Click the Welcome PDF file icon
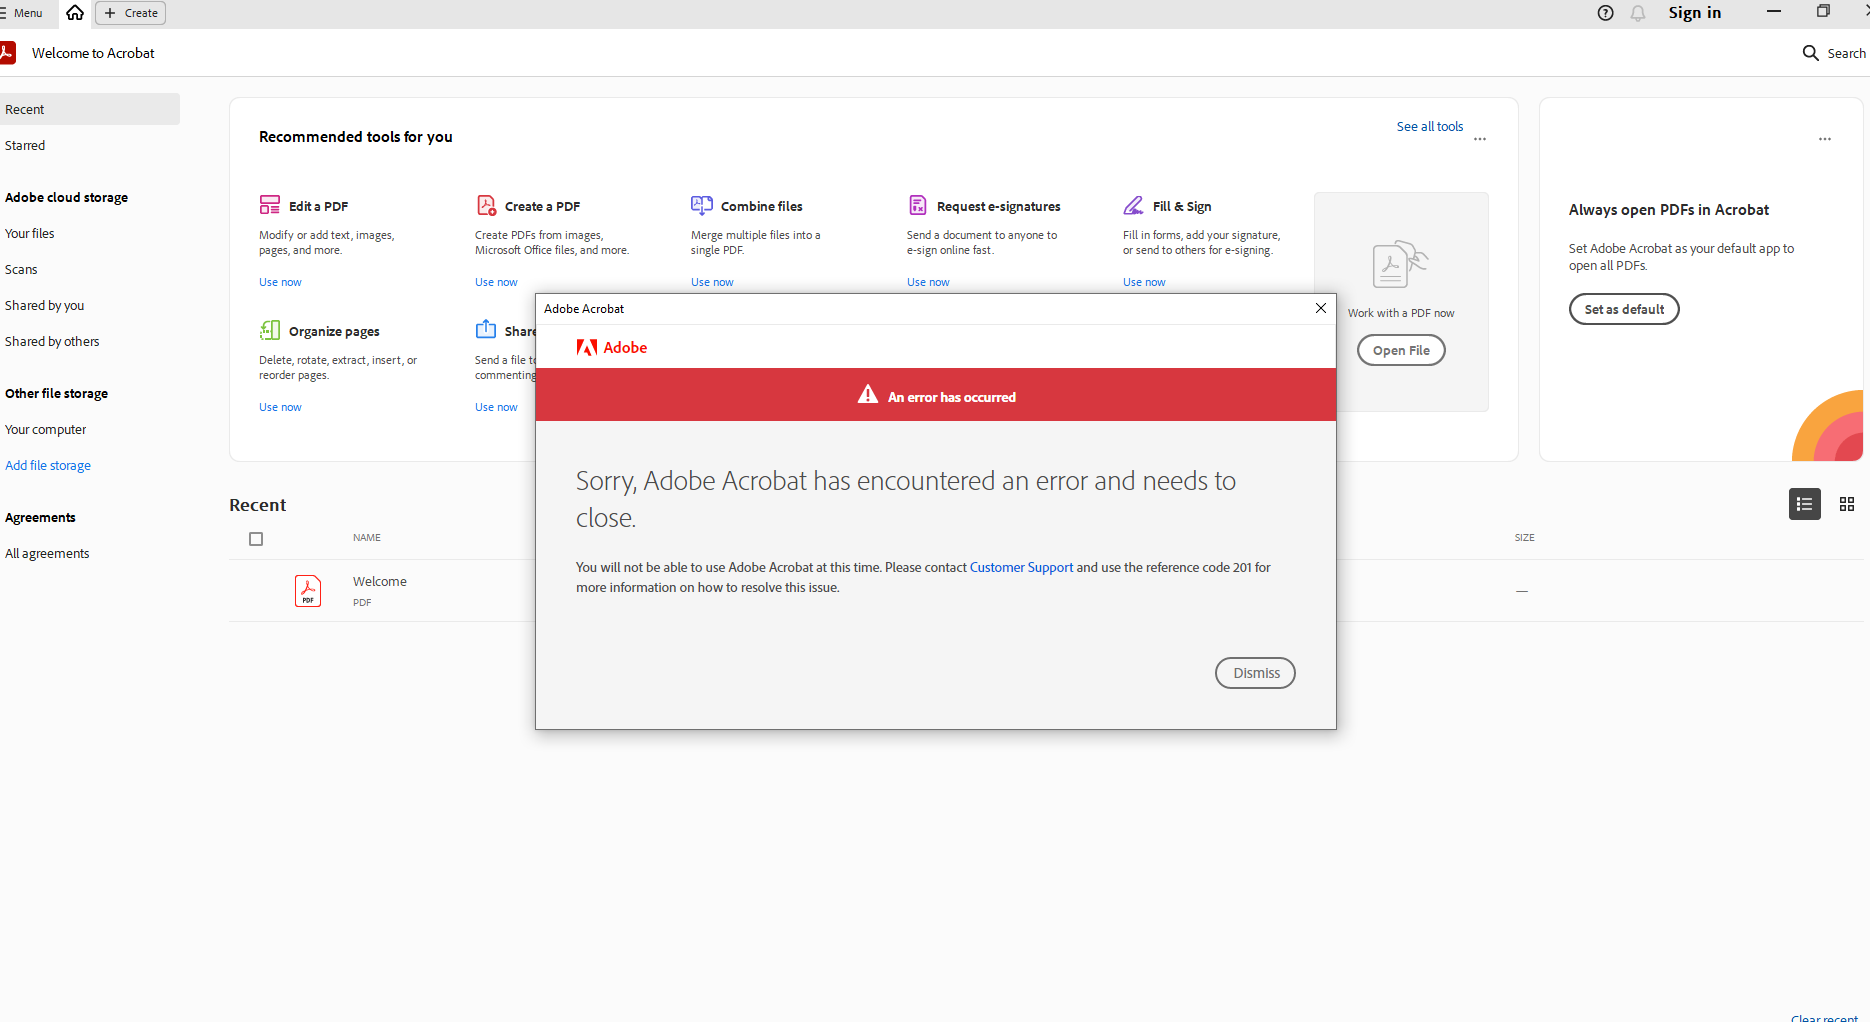The height and width of the screenshot is (1022, 1870). (308, 590)
